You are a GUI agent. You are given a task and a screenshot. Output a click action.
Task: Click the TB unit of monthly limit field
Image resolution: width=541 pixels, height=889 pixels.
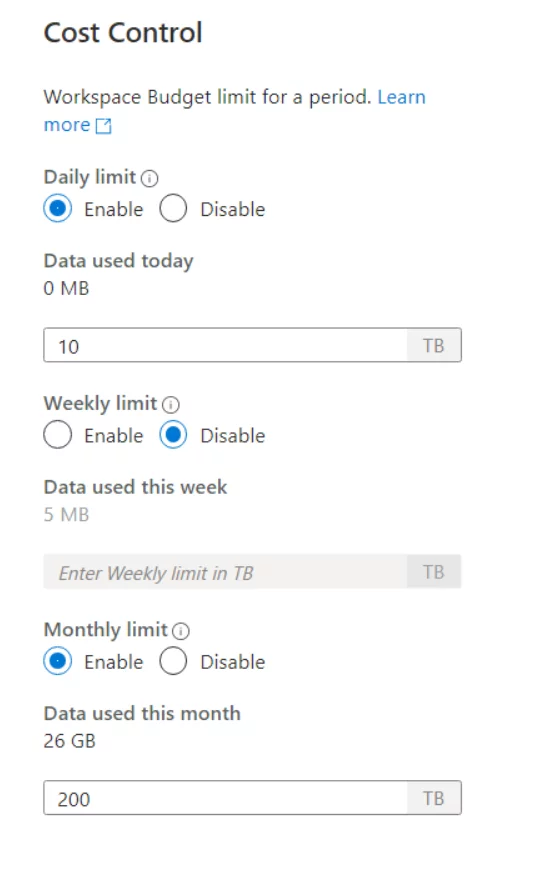[x=434, y=798]
